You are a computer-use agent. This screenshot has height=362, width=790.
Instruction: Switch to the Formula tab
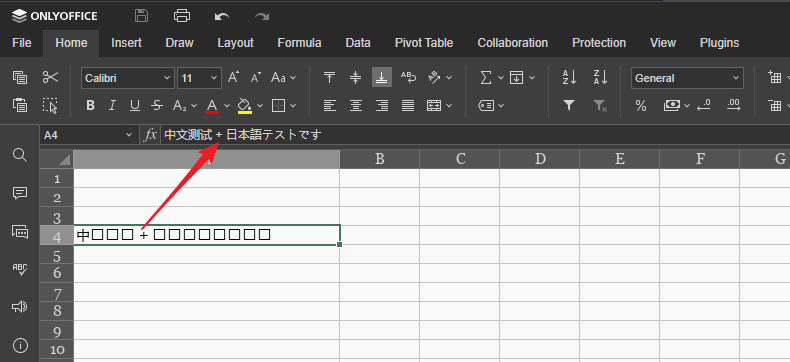(x=299, y=43)
